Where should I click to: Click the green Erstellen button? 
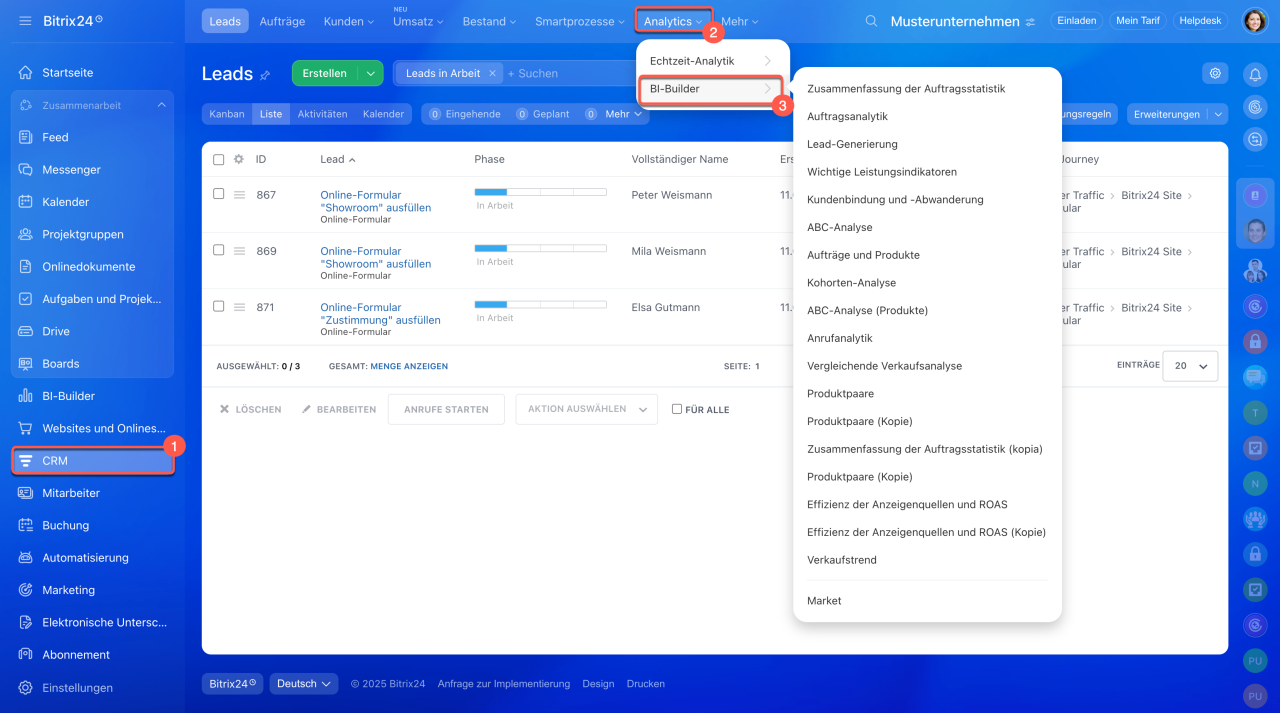(324, 73)
